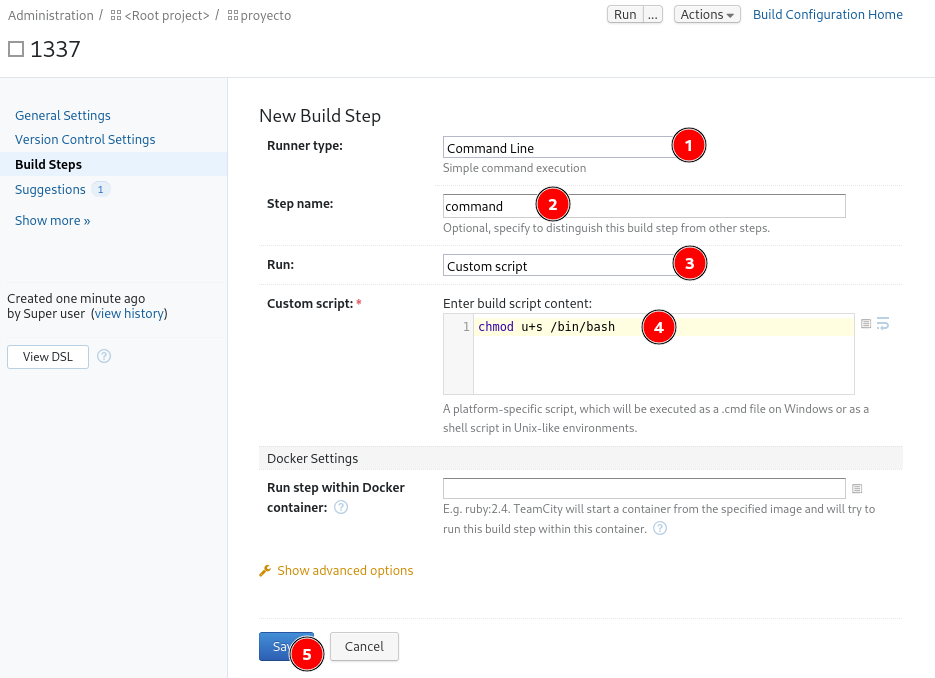Navigate to <Root project> breadcrumb link

[167, 16]
